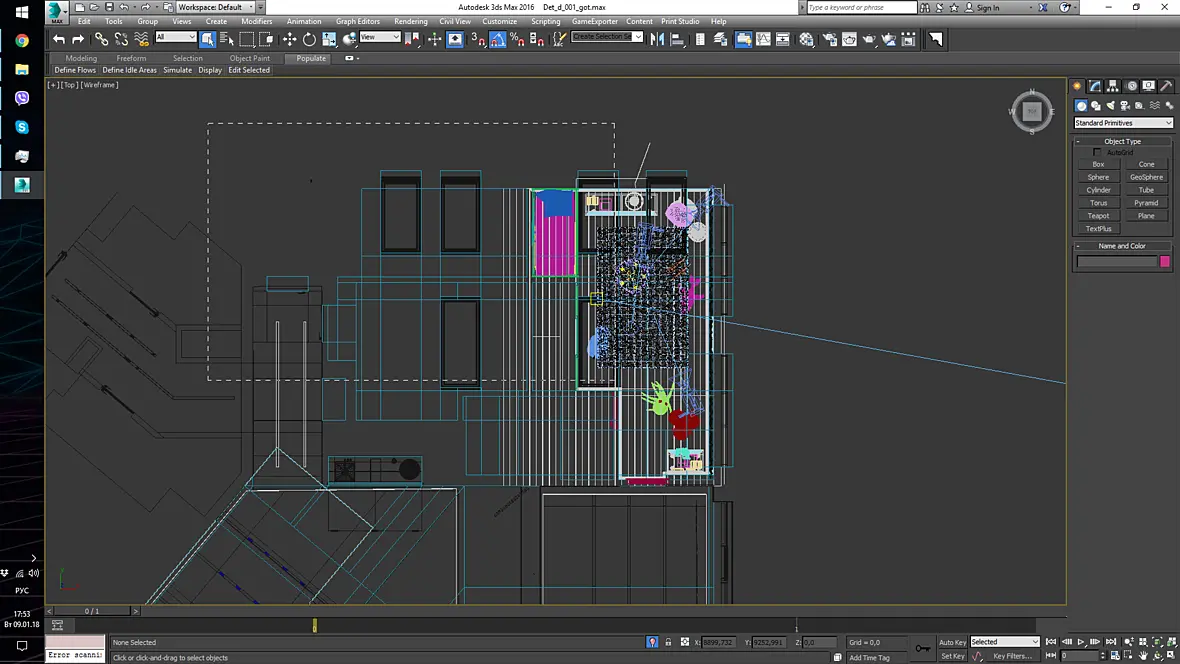Open the Utilities panel hammer icon
The image size is (1180, 664).
(1166, 86)
